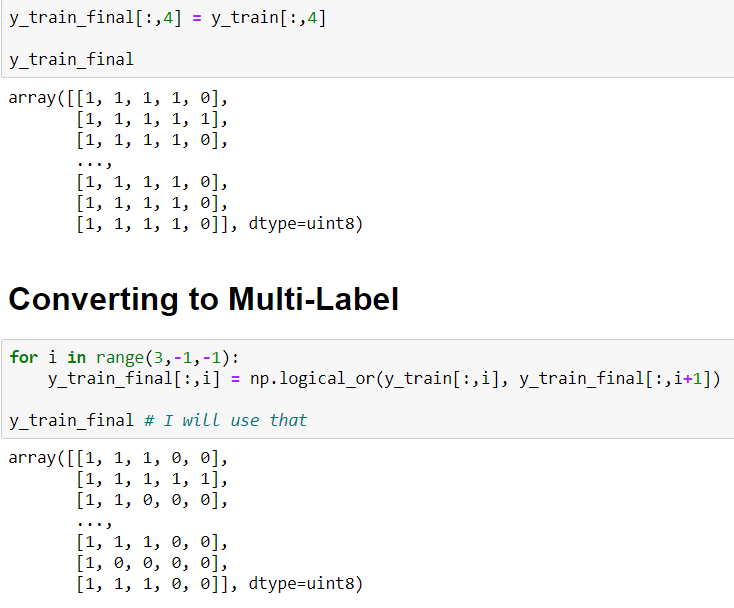Click dtype=uint8 in the first output

300,223
